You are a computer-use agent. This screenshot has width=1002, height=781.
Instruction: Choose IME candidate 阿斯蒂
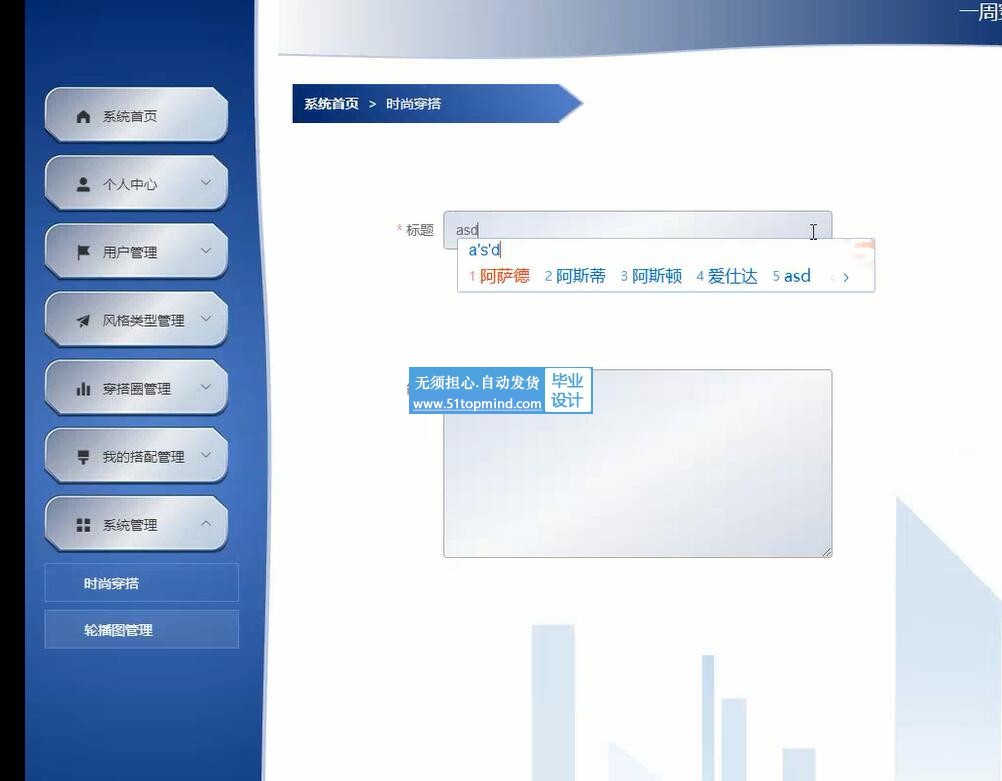coord(575,276)
